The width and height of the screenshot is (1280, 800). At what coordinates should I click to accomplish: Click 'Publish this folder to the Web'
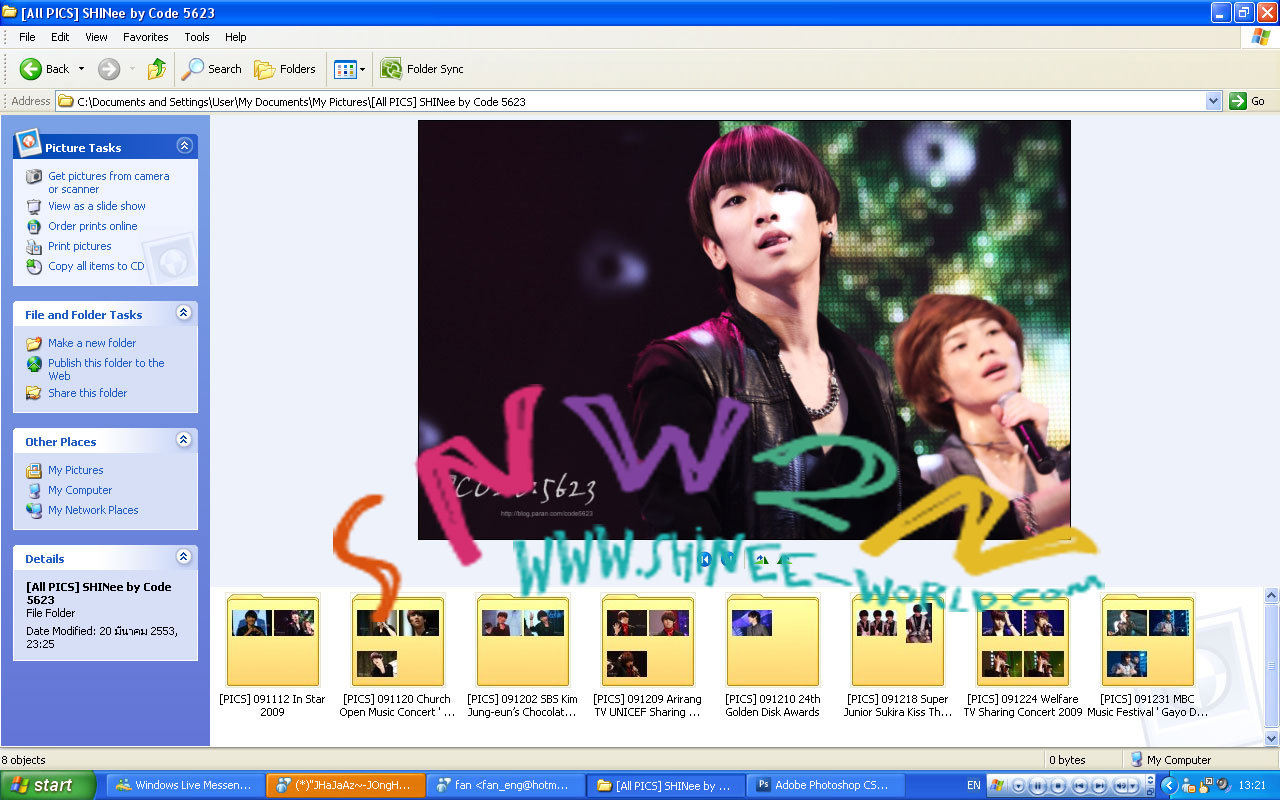coord(106,369)
